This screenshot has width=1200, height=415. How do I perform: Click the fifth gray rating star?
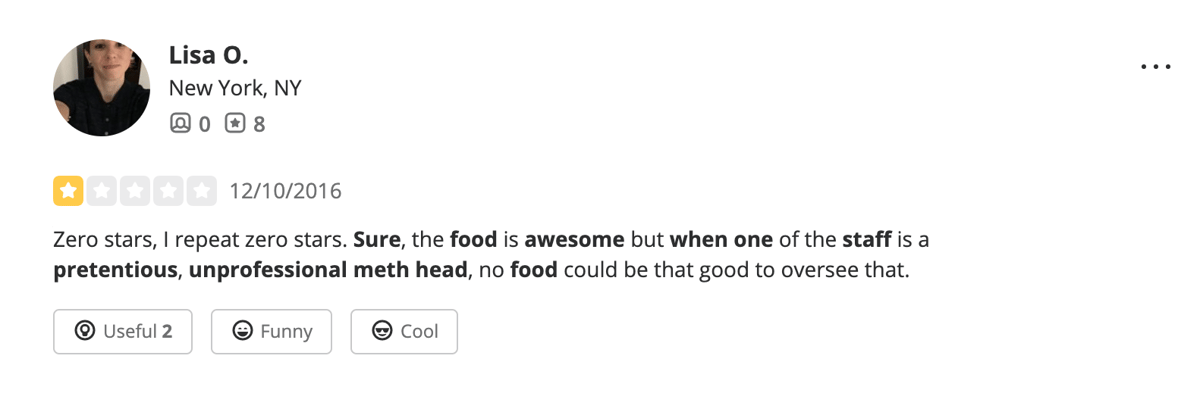202,190
